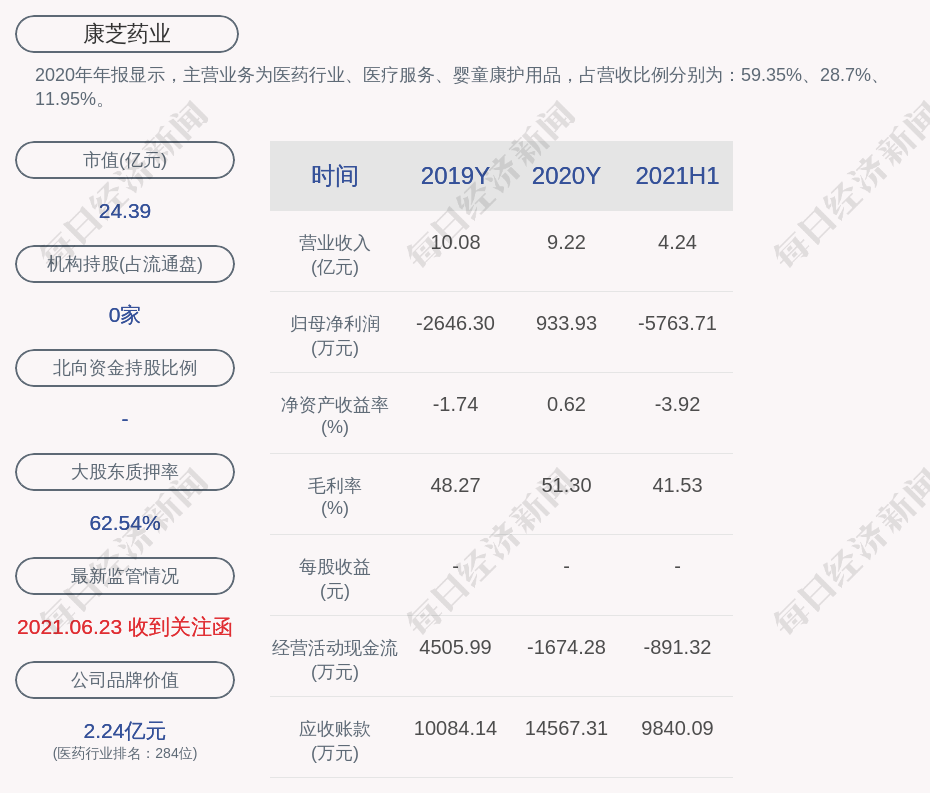This screenshot has height=793, width=930.
Task: Select the 经营活动现金流(万元) row label
Action: 335,660
